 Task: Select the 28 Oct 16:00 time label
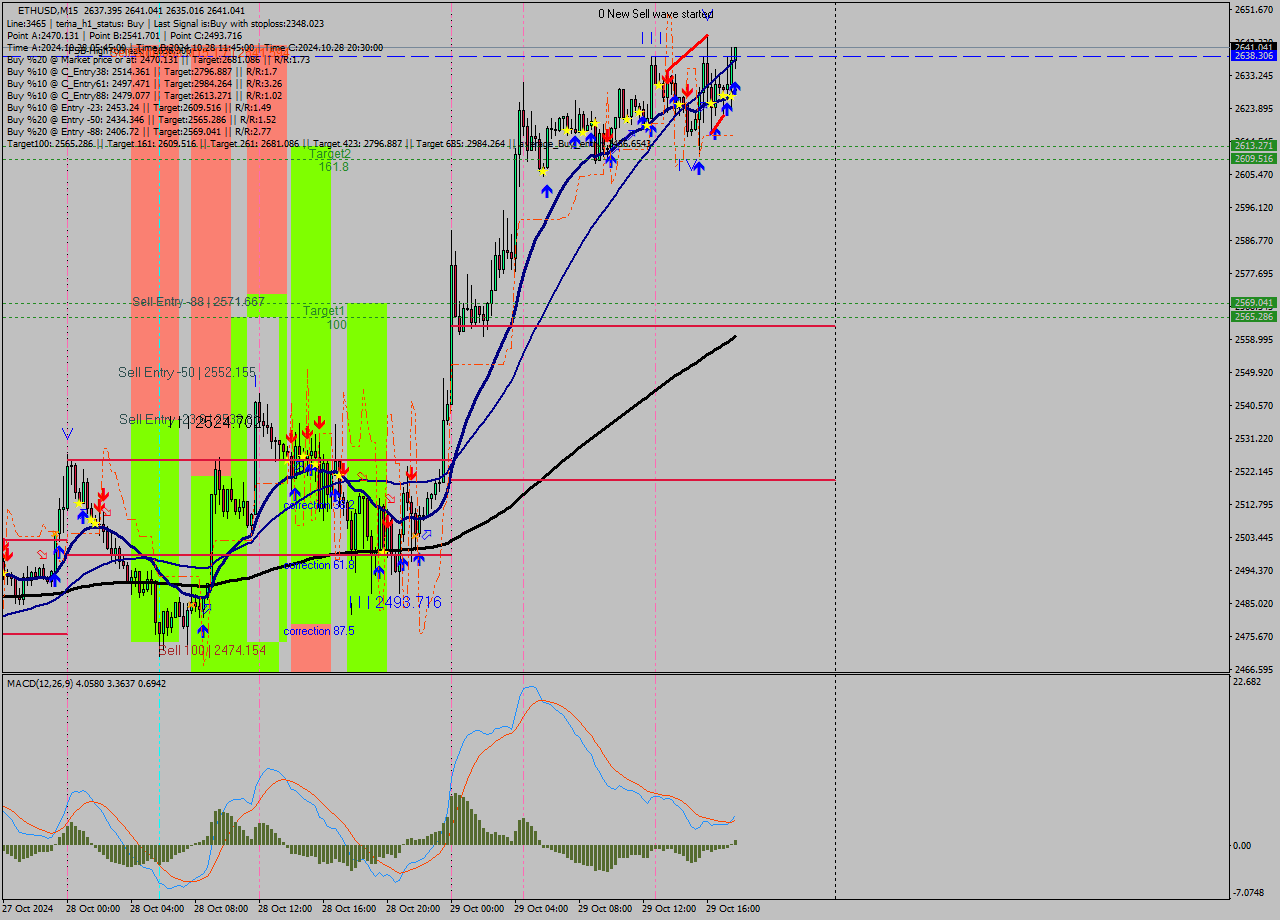pyautogui.click(x=349, y=909)
